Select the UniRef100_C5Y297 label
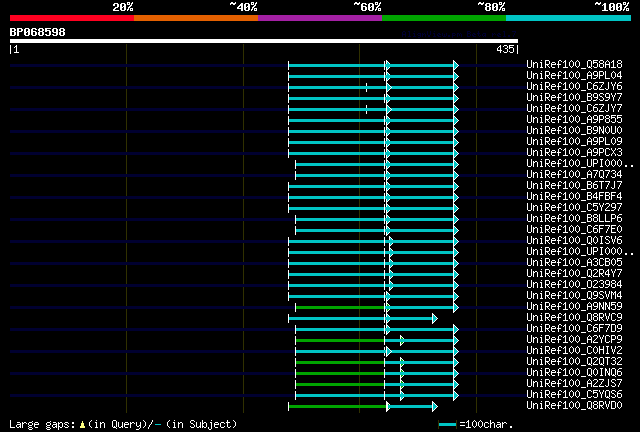Viewport: 640px width, 432px height. (574, 208)
